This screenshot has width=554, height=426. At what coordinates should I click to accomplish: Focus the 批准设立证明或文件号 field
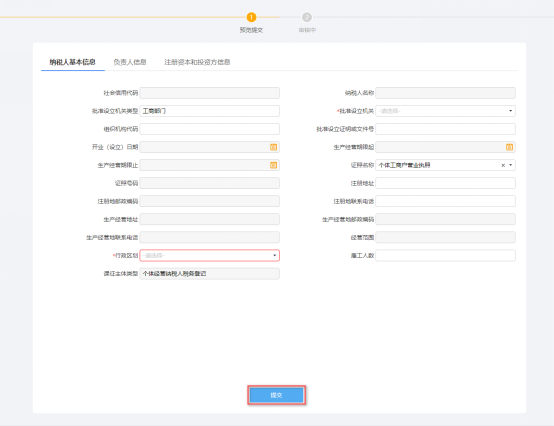click(445, 129)
